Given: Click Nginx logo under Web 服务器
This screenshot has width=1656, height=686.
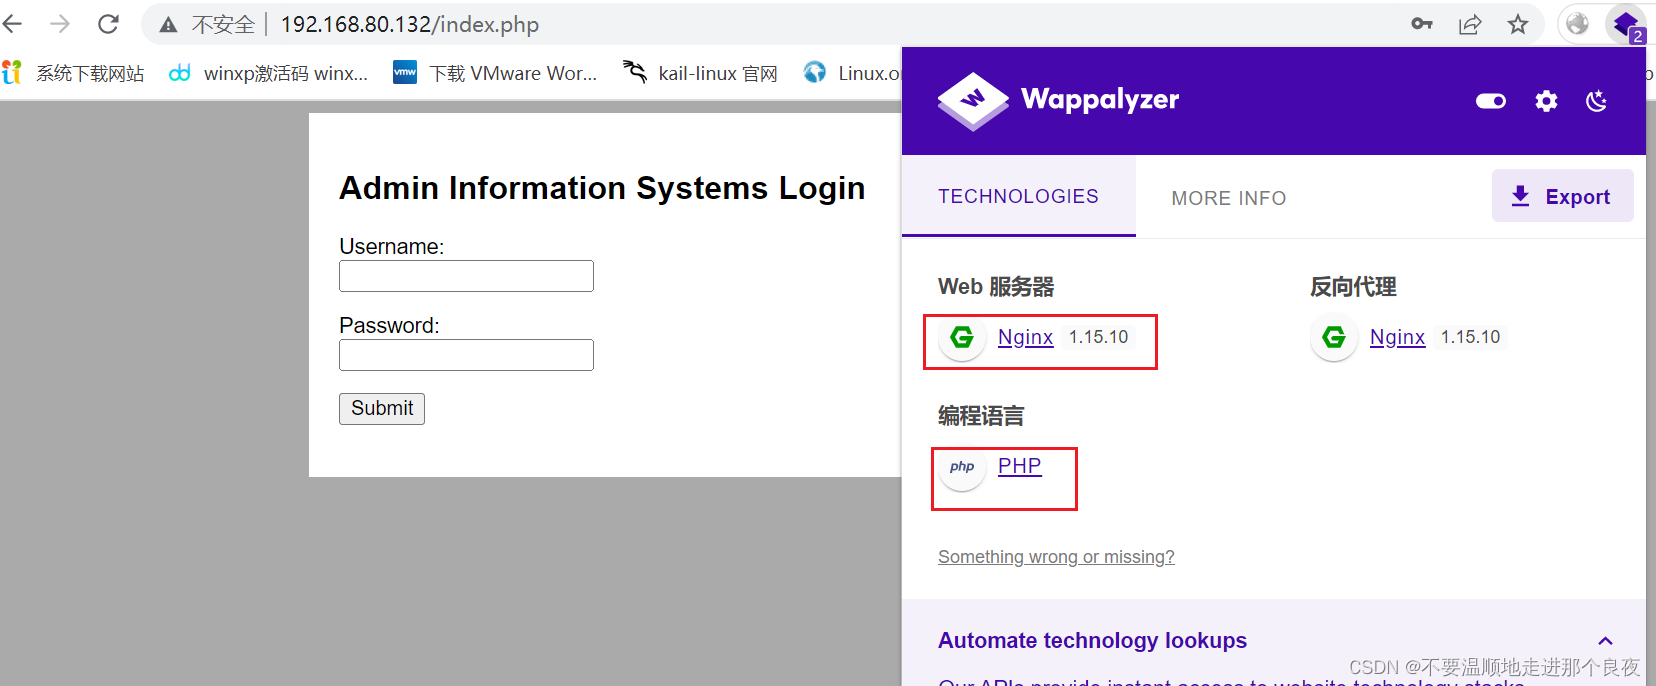Looking at the screenshot, I should point(962,337).
